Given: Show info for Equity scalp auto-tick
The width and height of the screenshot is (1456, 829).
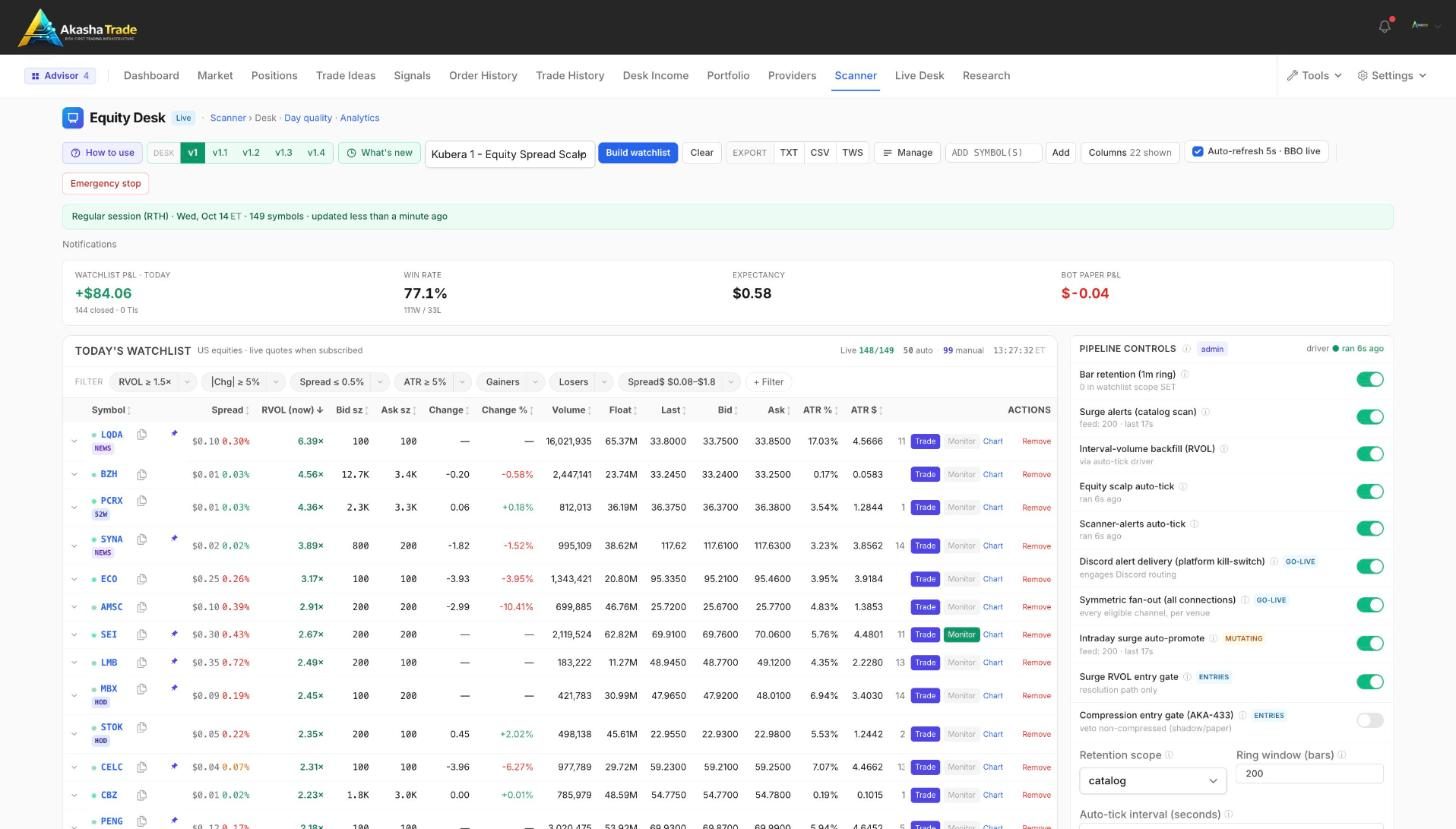Looking at the screenshot, I should click(1183, 487).
